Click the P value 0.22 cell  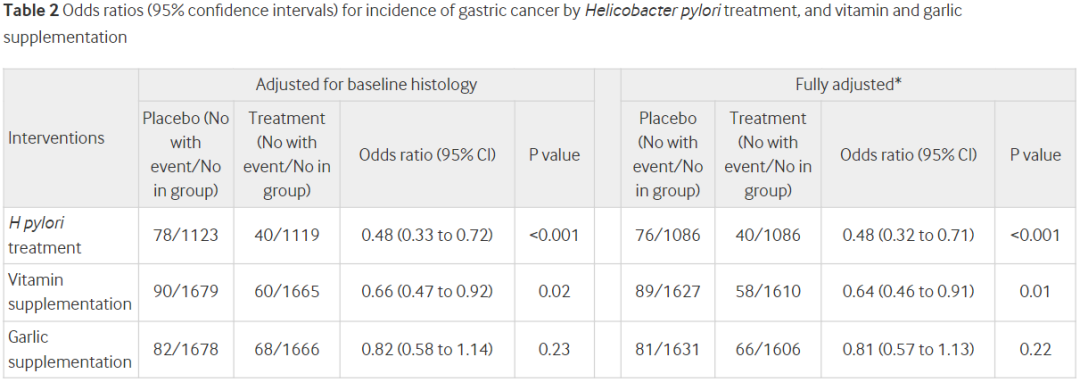coord(1036,350)
